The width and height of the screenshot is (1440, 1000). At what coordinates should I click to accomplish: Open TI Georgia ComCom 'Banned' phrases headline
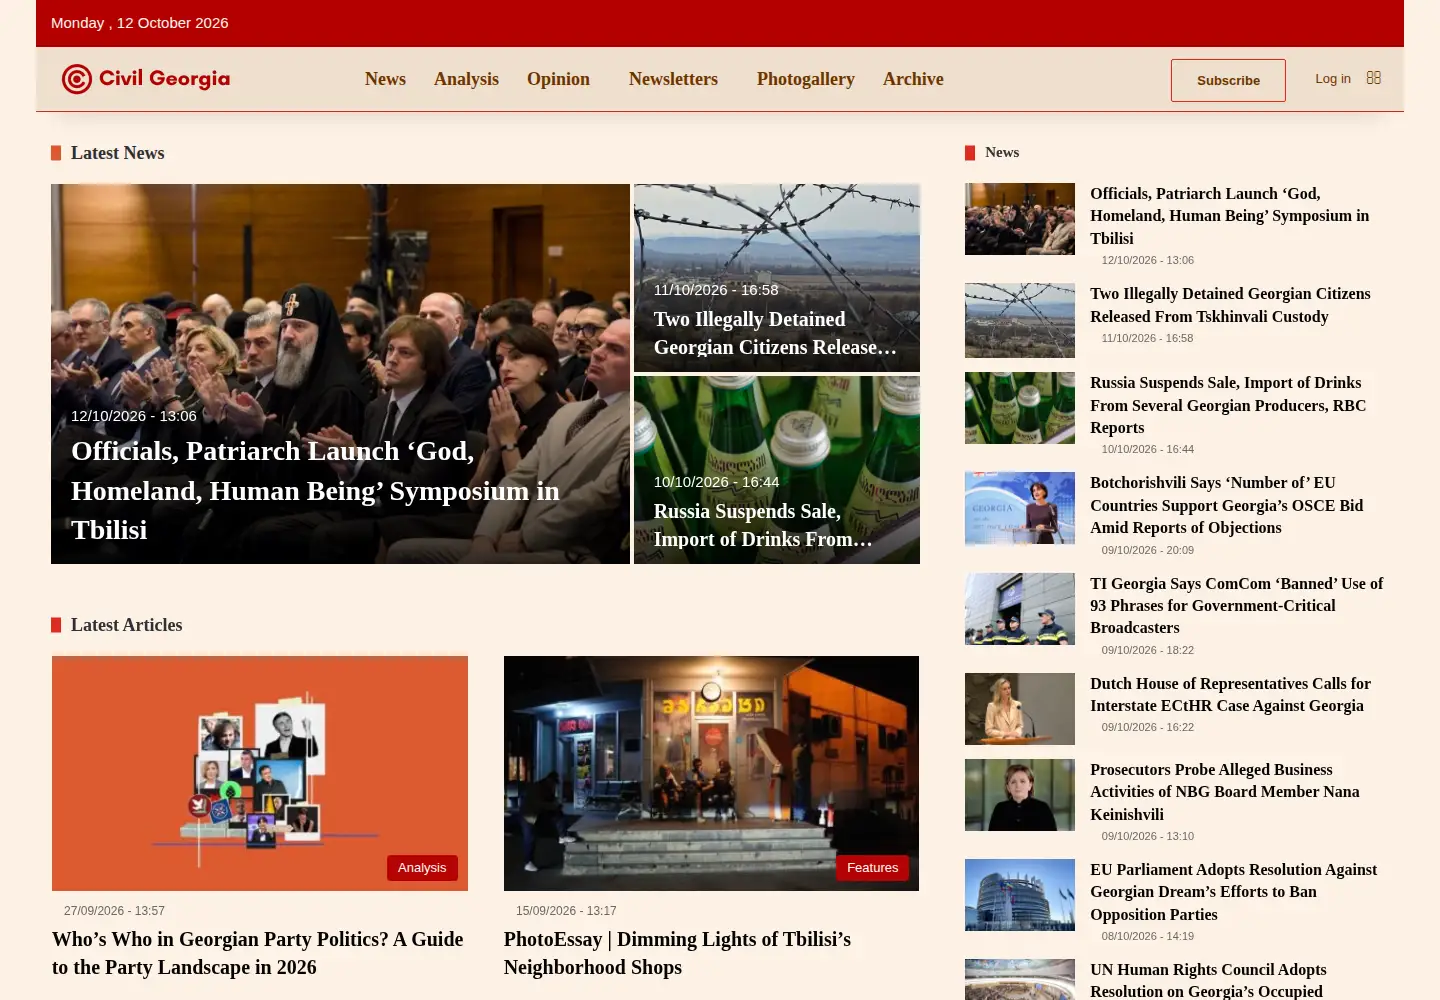pyautogui.click(x=1237, y=605)
